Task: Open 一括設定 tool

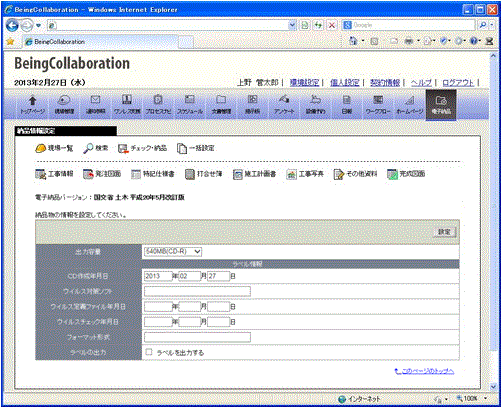Action: coord(196,148)
